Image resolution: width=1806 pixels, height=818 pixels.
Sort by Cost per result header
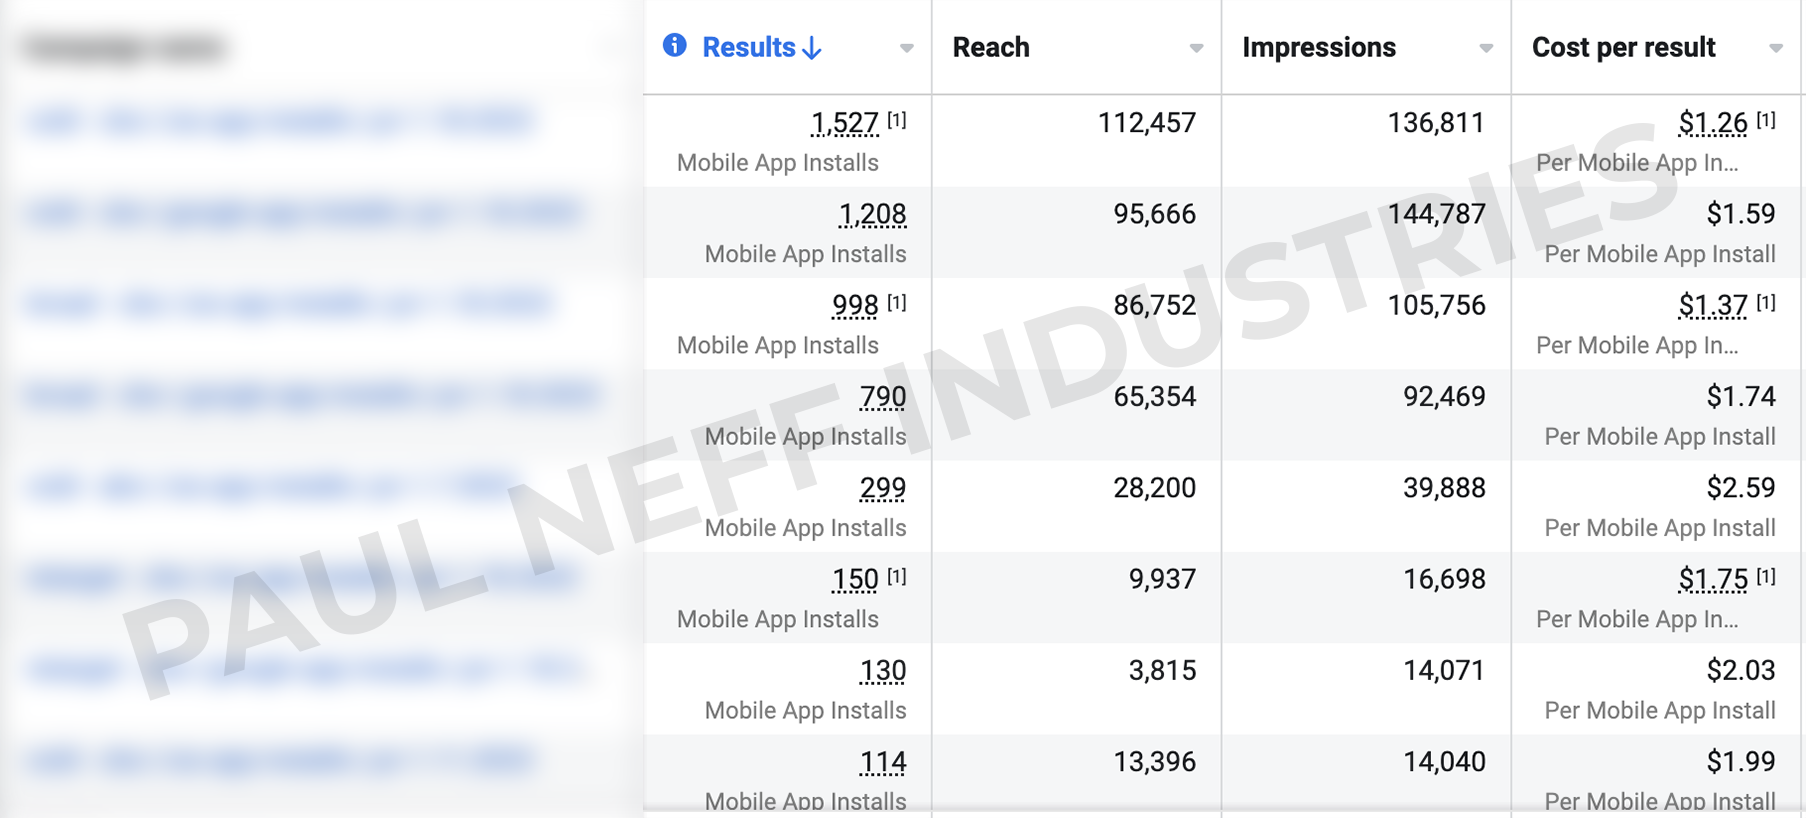point(1624,47)
